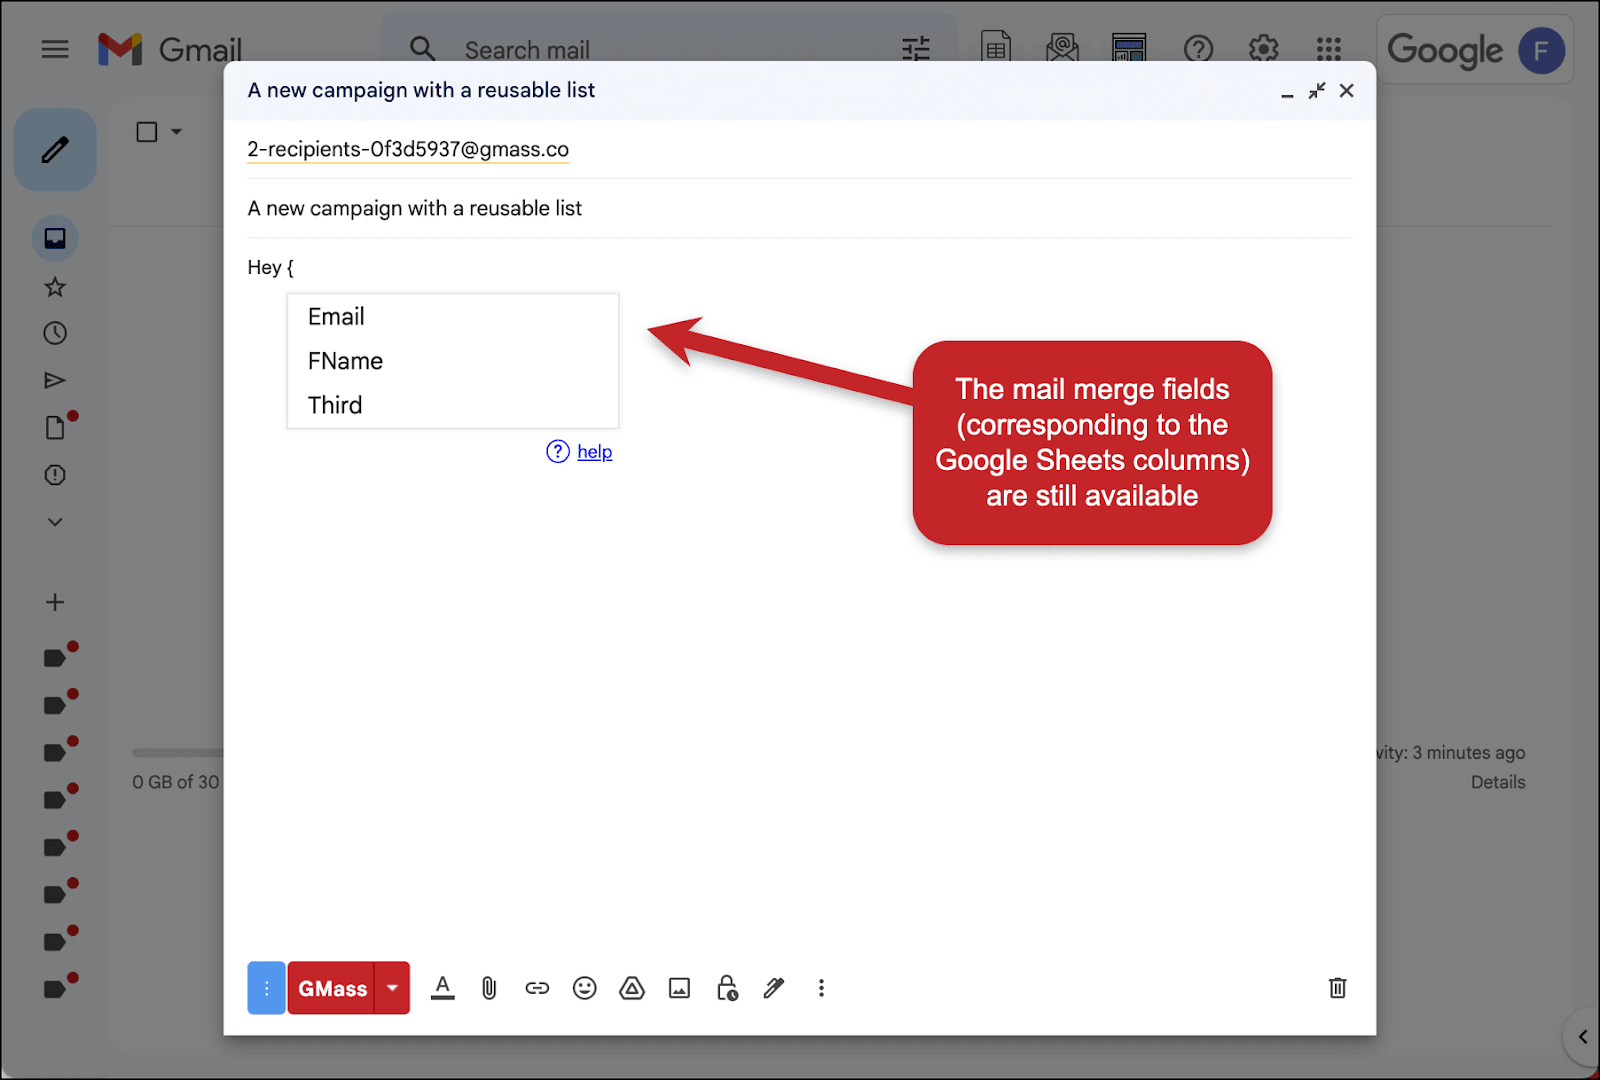Expand More labels chevron in sidebar
The height and width of the screenshot is (1080, 1600).
(x=55, y=522)
